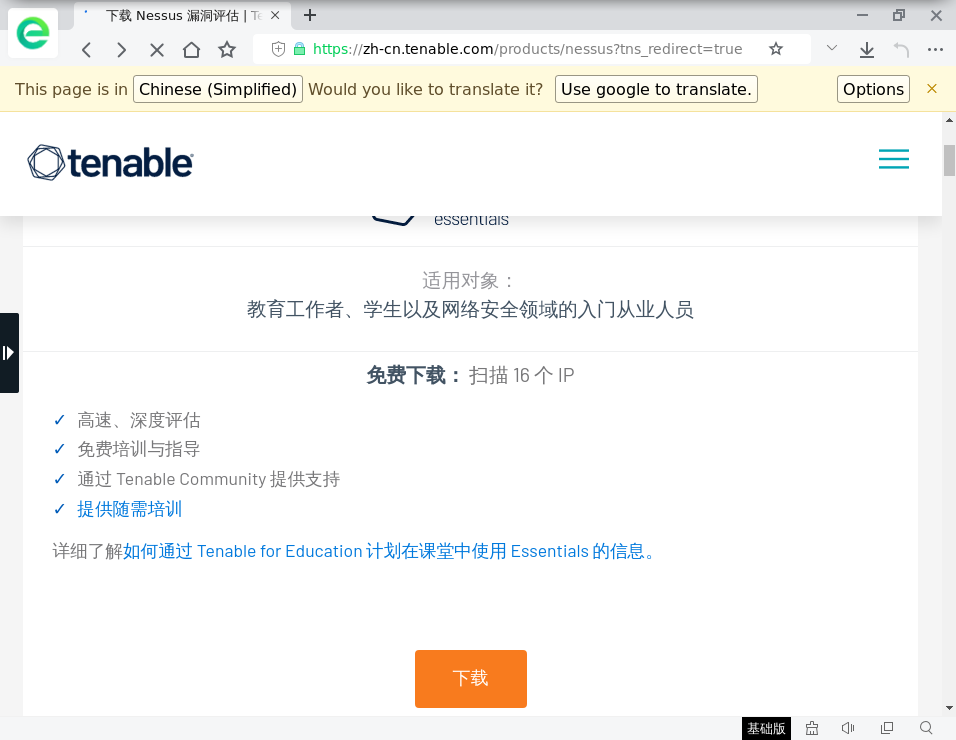The image size is (956, 740).
Task: Click 高速、深度评估 feature text
Action: (x=138, y=420)
